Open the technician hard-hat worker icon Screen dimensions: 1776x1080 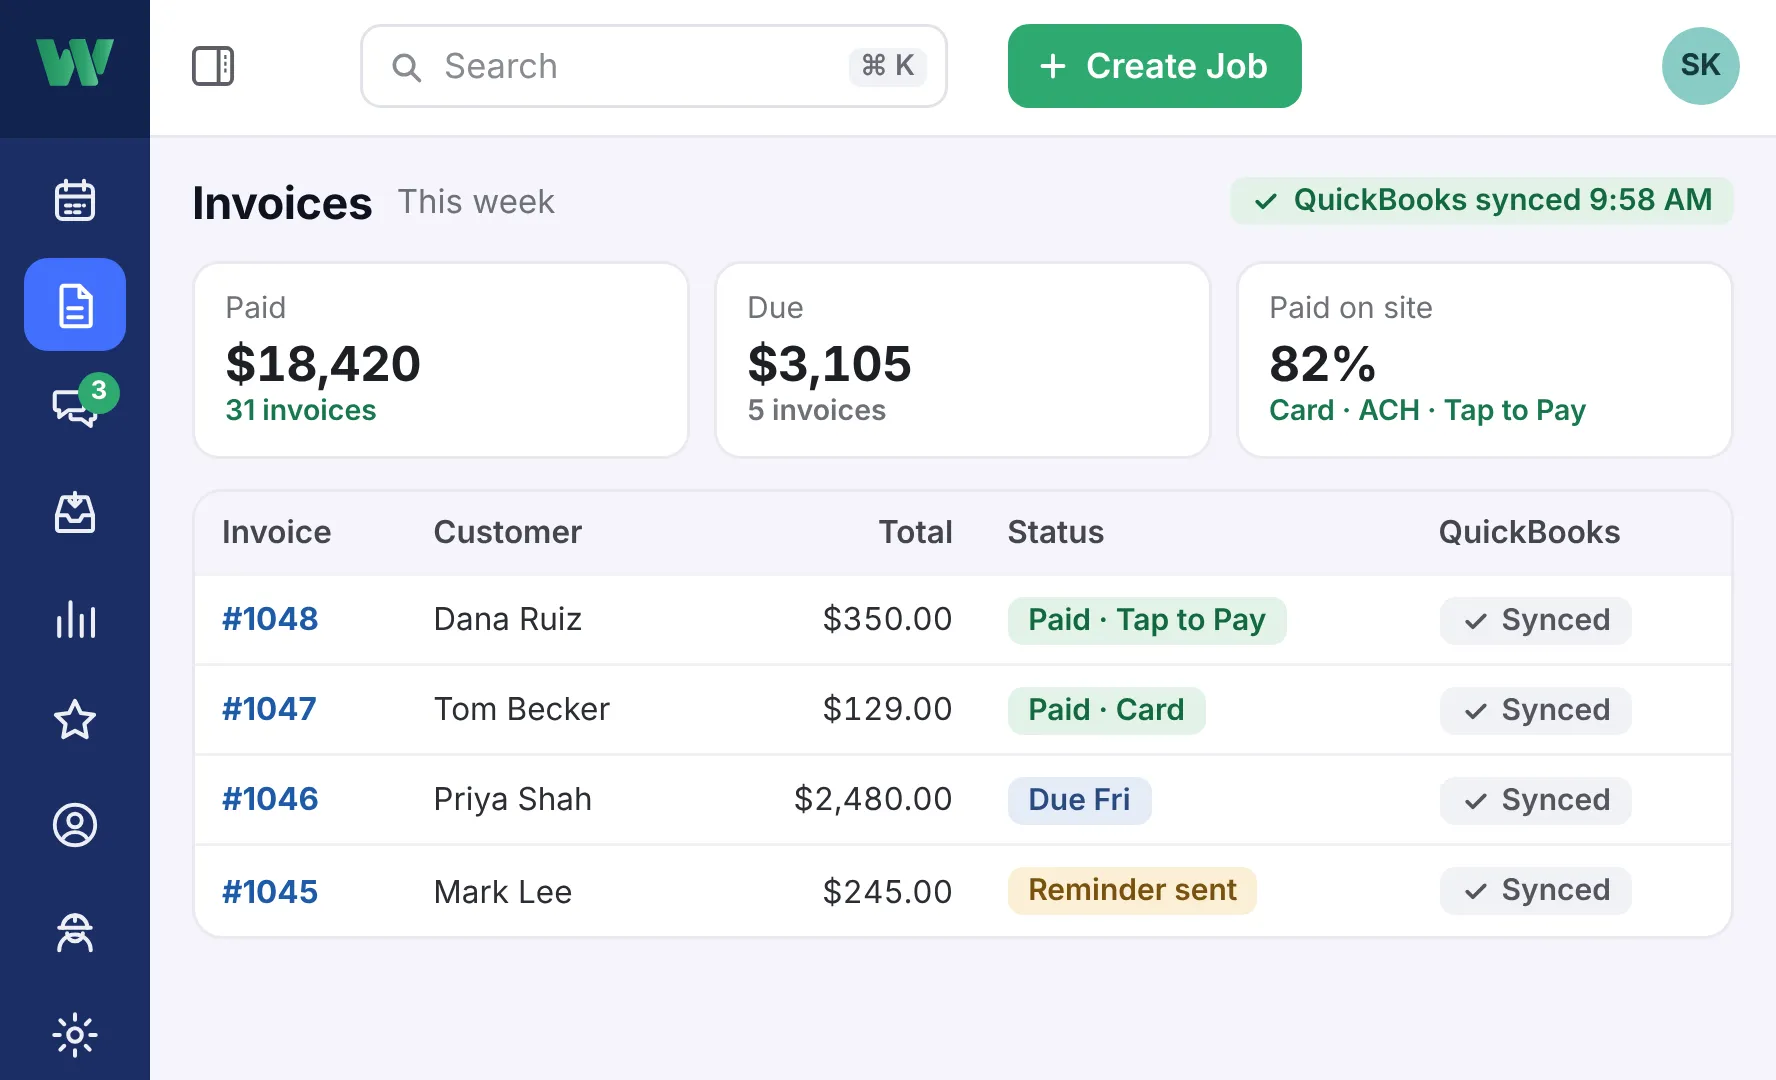[x=75, y=932]
